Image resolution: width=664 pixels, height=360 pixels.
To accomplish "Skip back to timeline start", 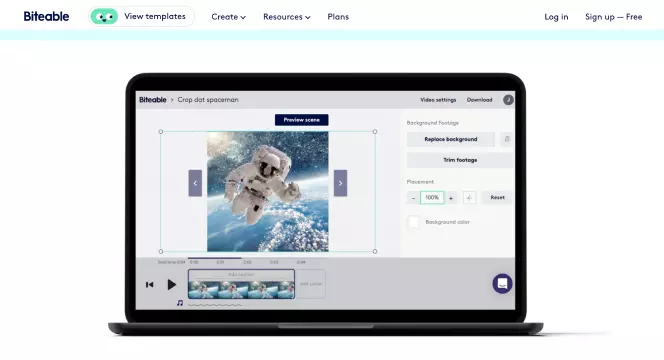I will coord(149,285).
